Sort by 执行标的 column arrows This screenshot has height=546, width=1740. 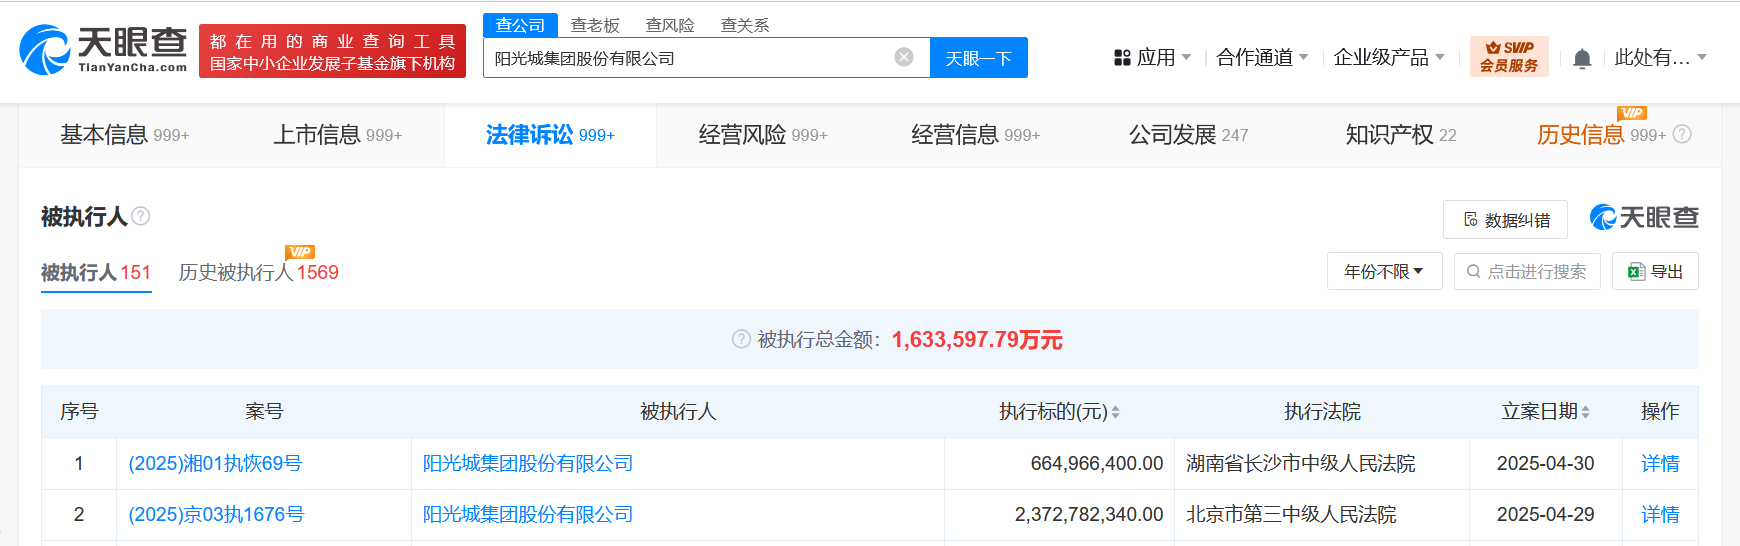(x=1115, y=412)
